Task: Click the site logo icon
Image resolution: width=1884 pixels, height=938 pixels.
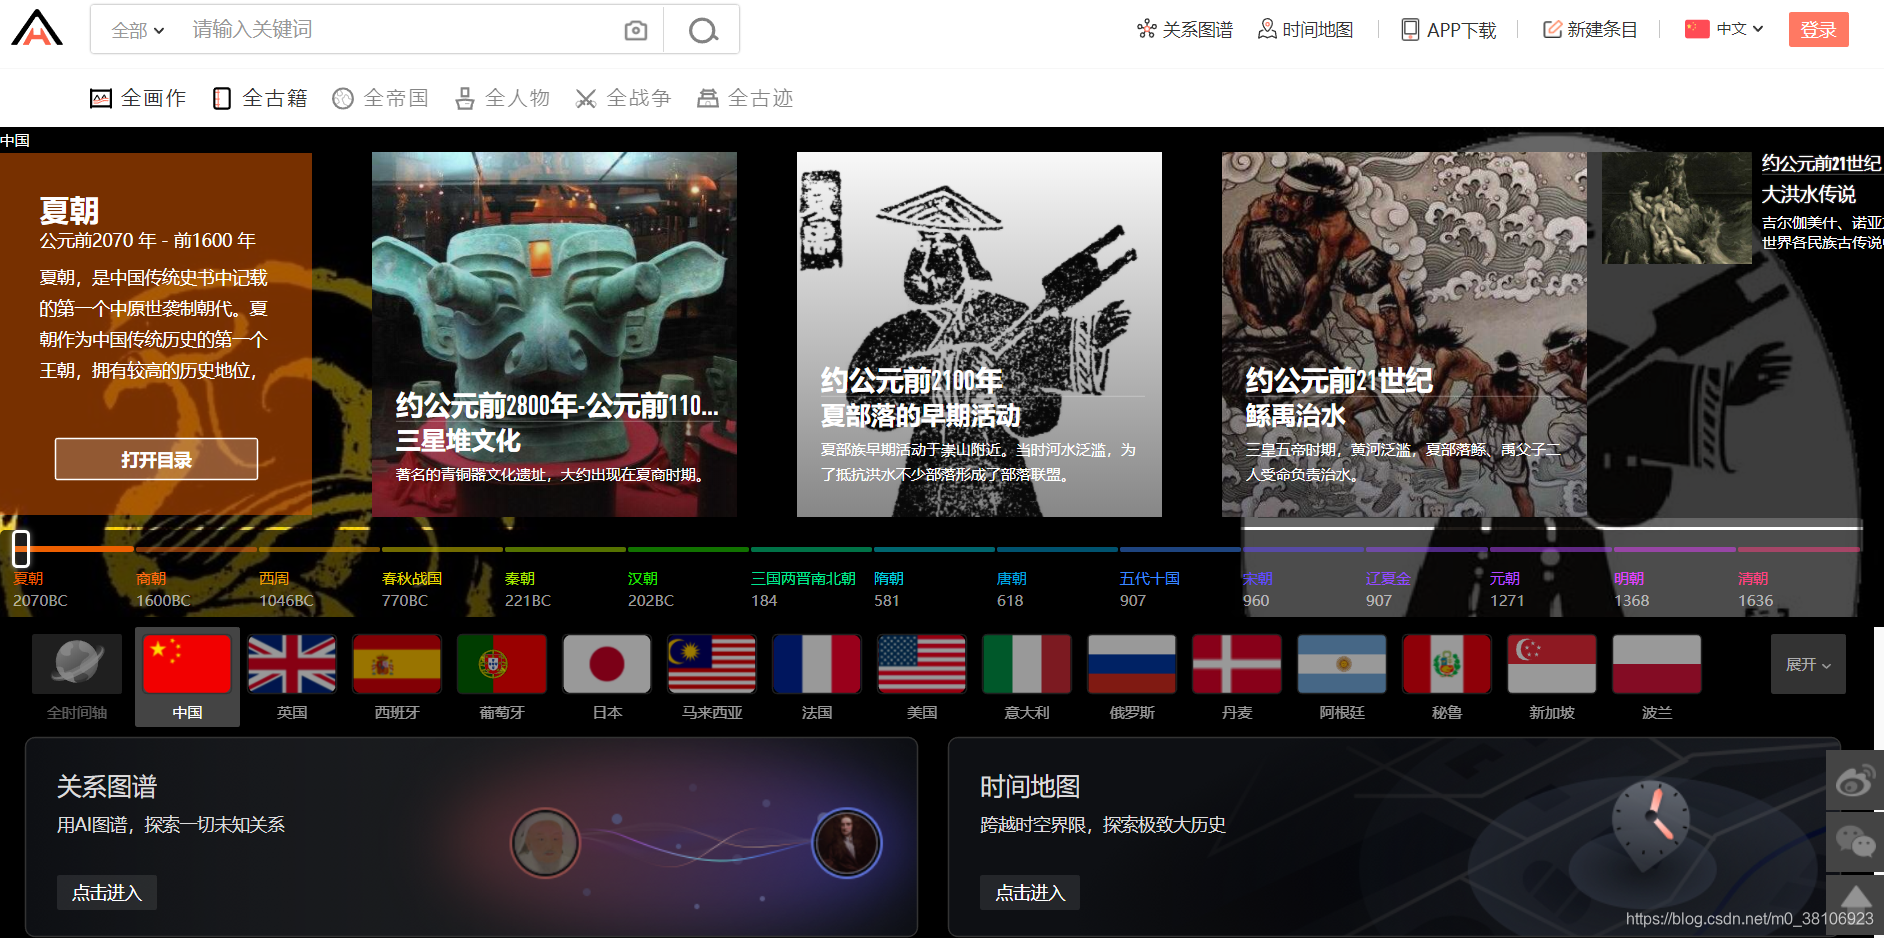Action: 37,28
